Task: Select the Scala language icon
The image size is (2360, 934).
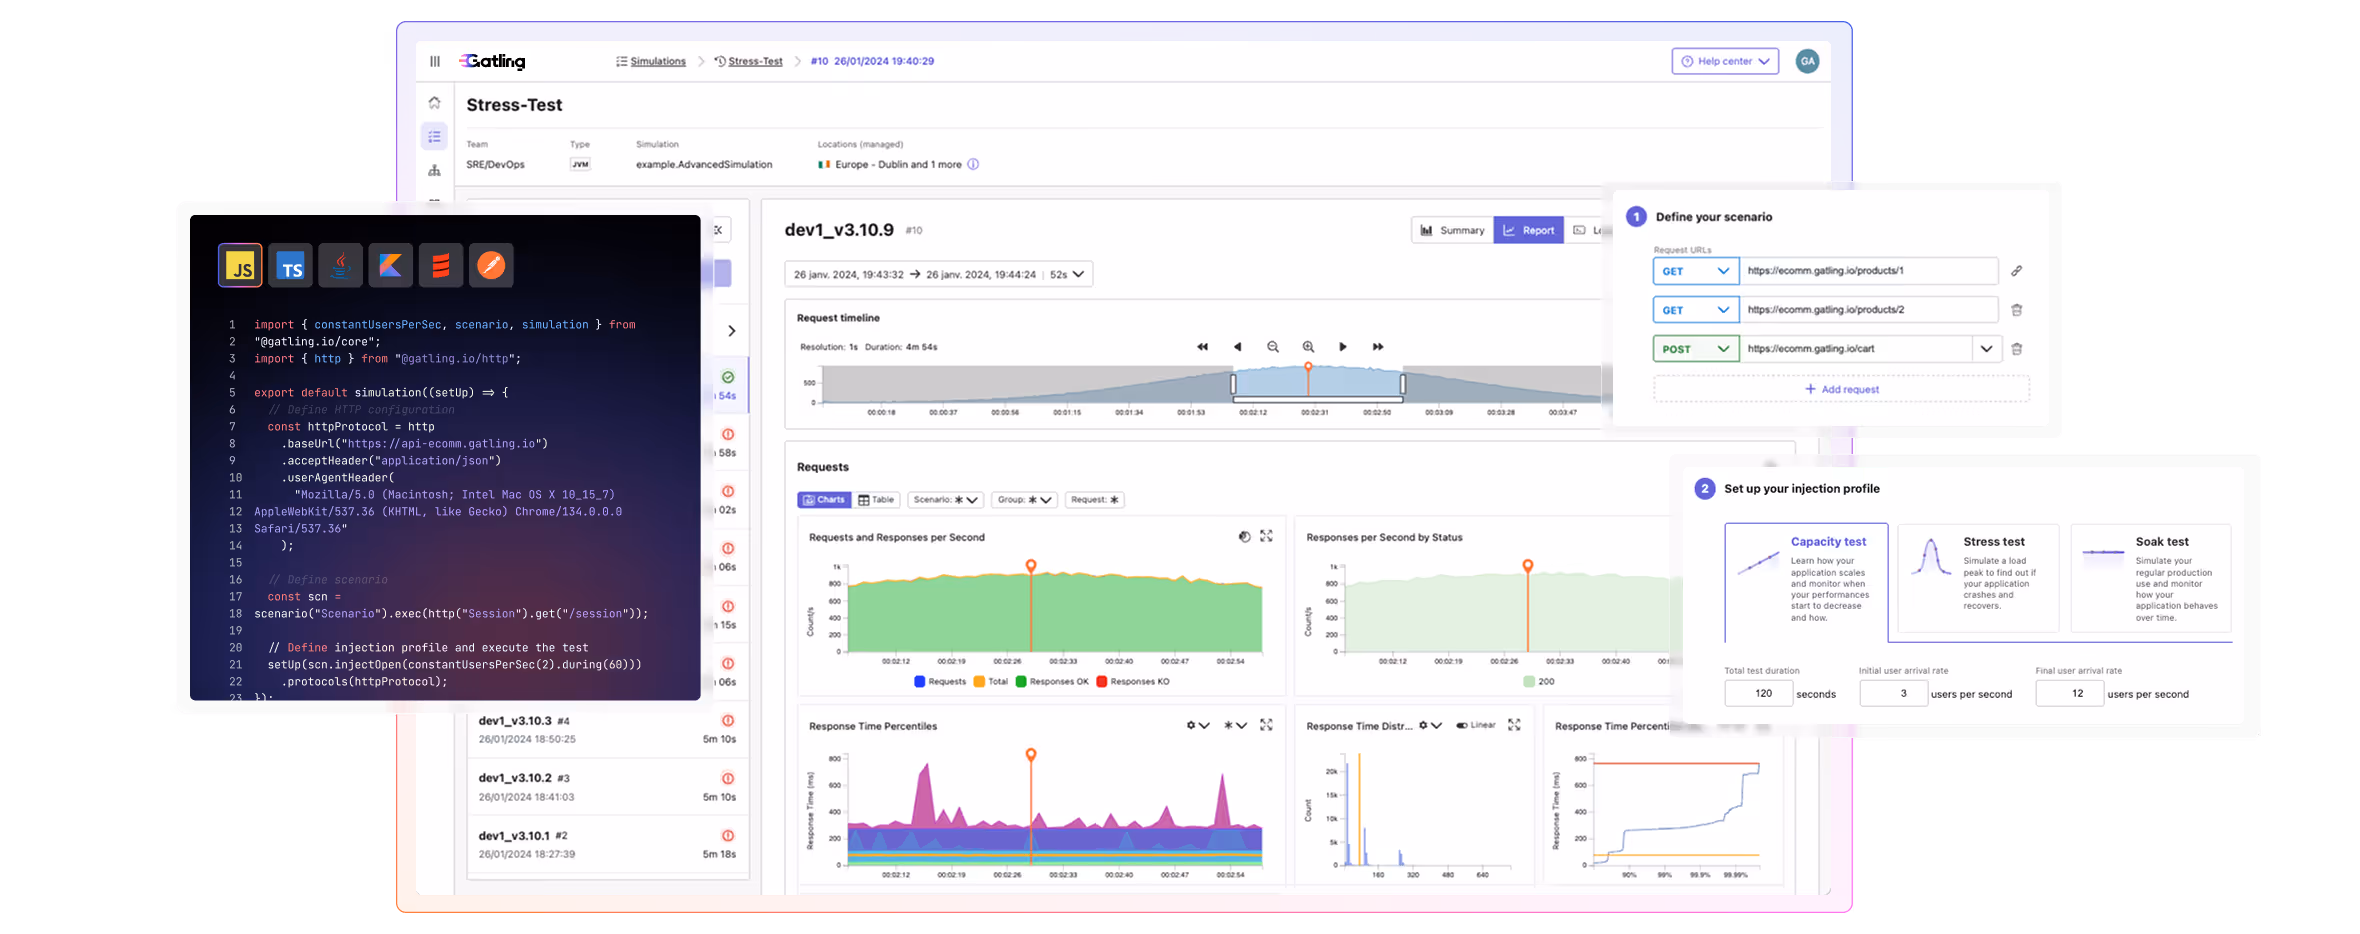Action: (441, 265)
